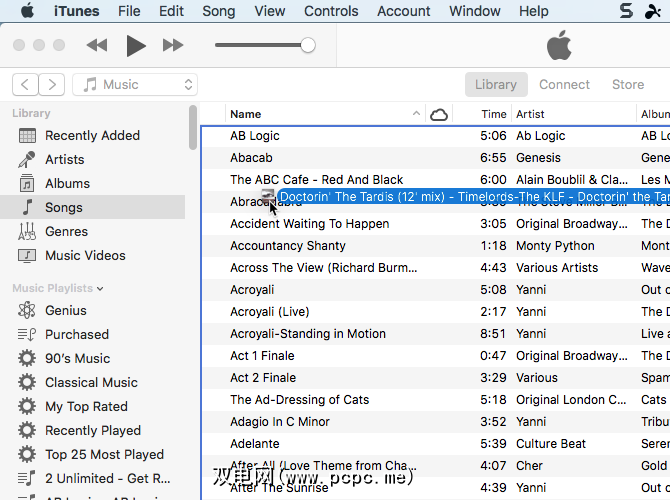The image size is (670, 500).
Task: Skip back with the Rewind button
Action: pyautogui.click(x=97, y=45)
